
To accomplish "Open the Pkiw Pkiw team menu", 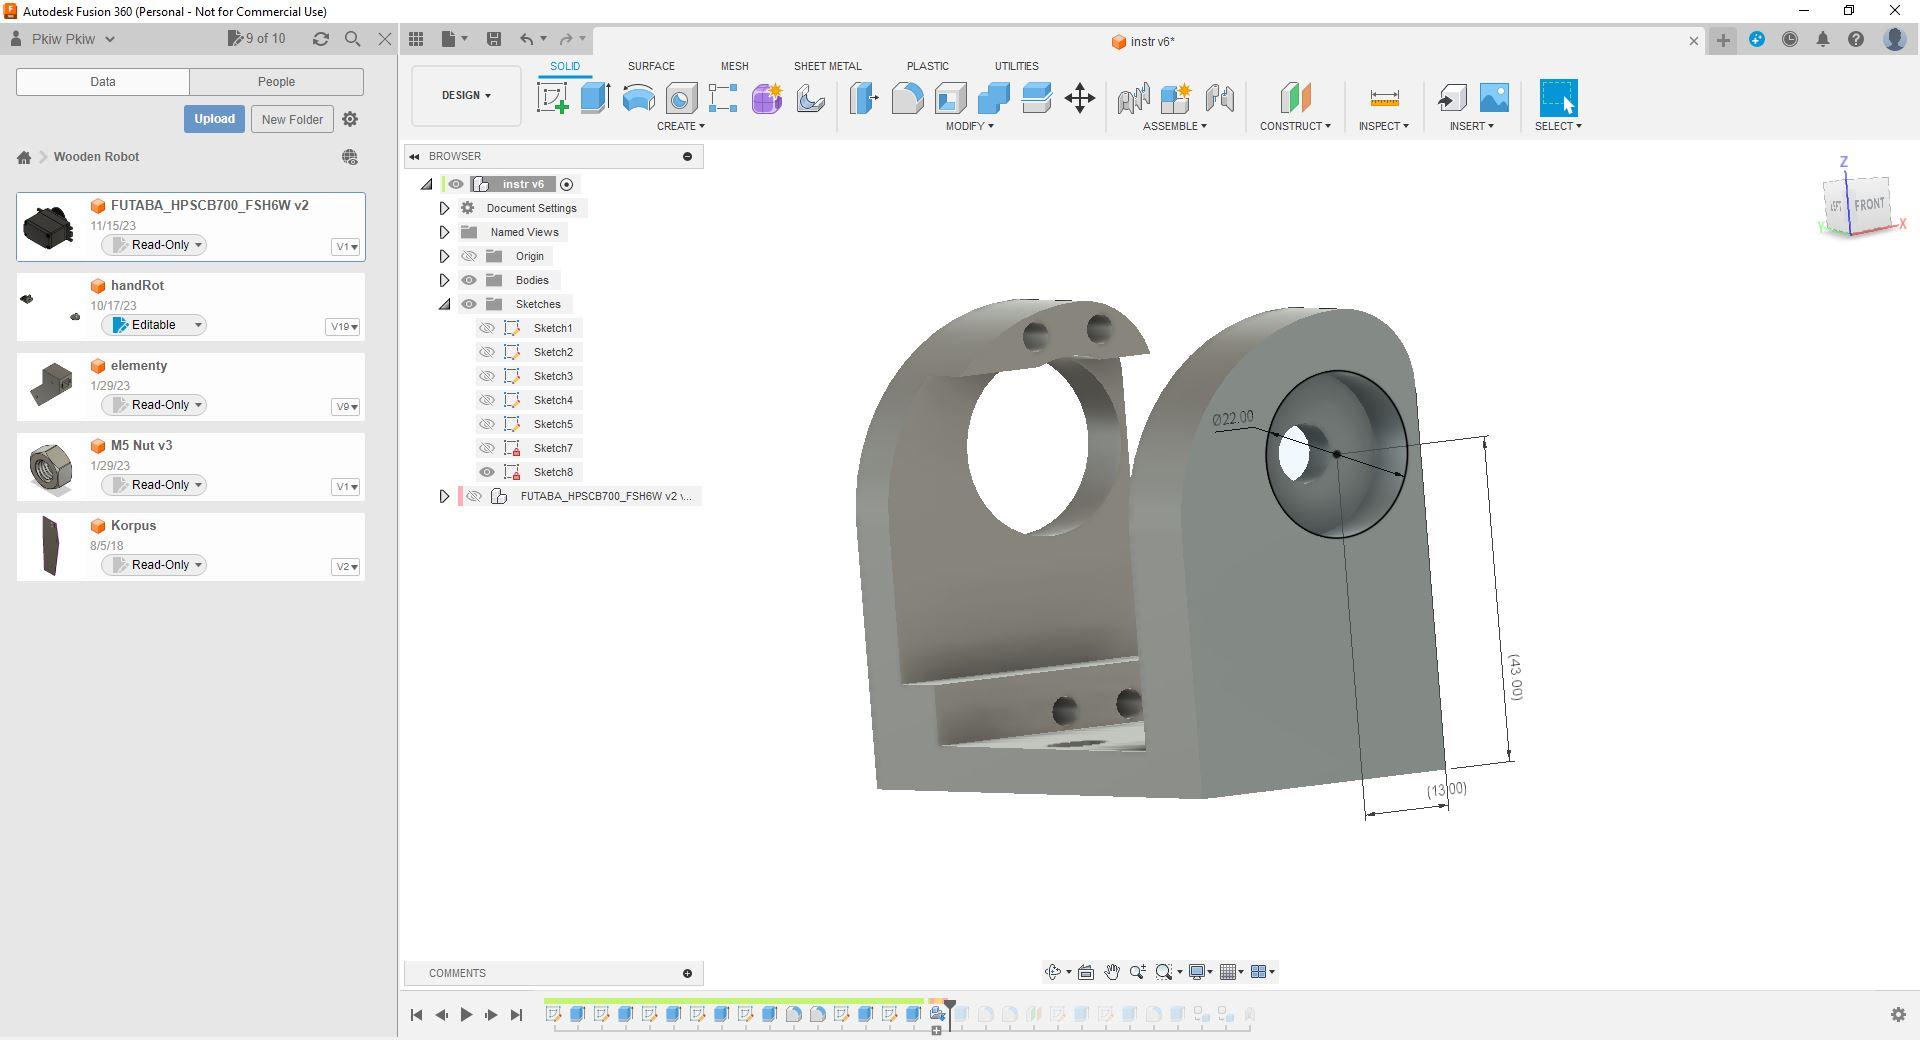I will tap(65, 39).
